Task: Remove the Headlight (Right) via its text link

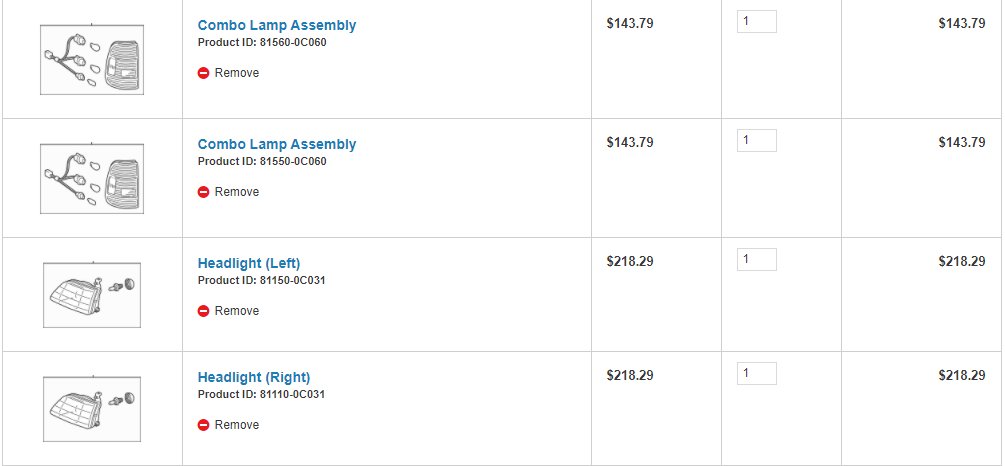Action: coord(237,425)
